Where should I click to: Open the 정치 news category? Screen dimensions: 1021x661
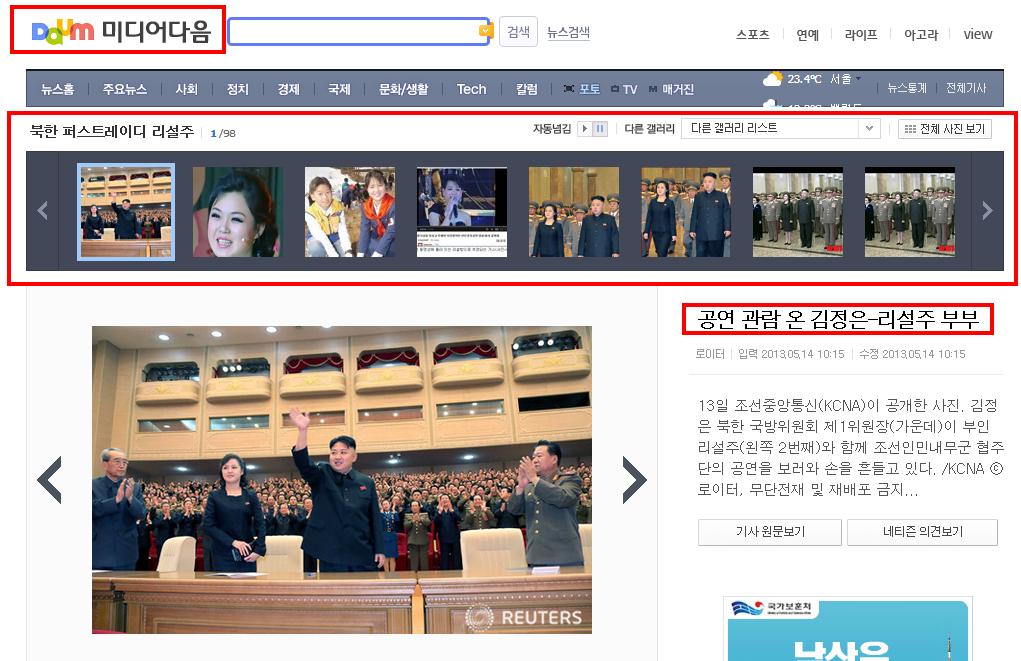[x=237, y=89]
